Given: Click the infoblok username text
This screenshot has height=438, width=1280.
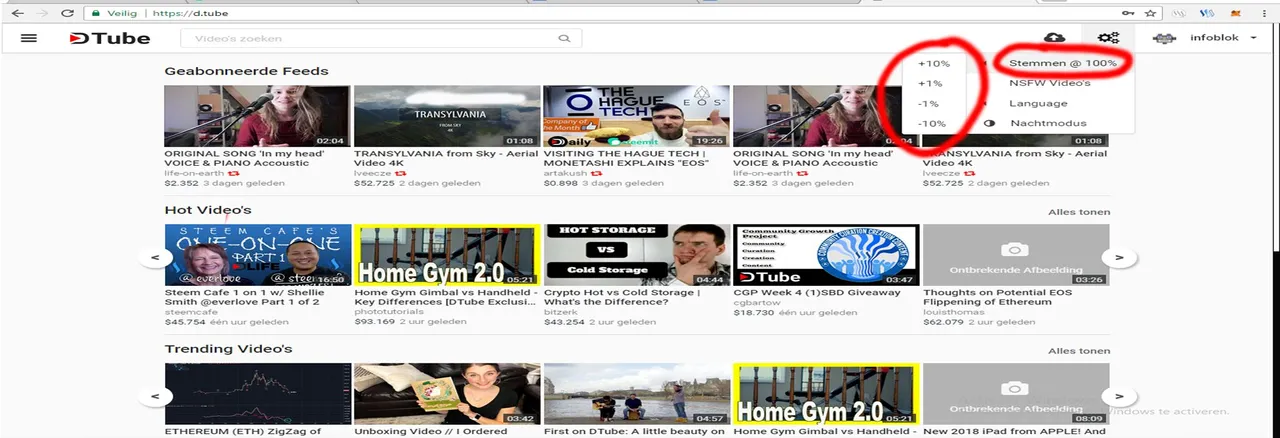Looking at the screenshot, I should pos(1215,38).
